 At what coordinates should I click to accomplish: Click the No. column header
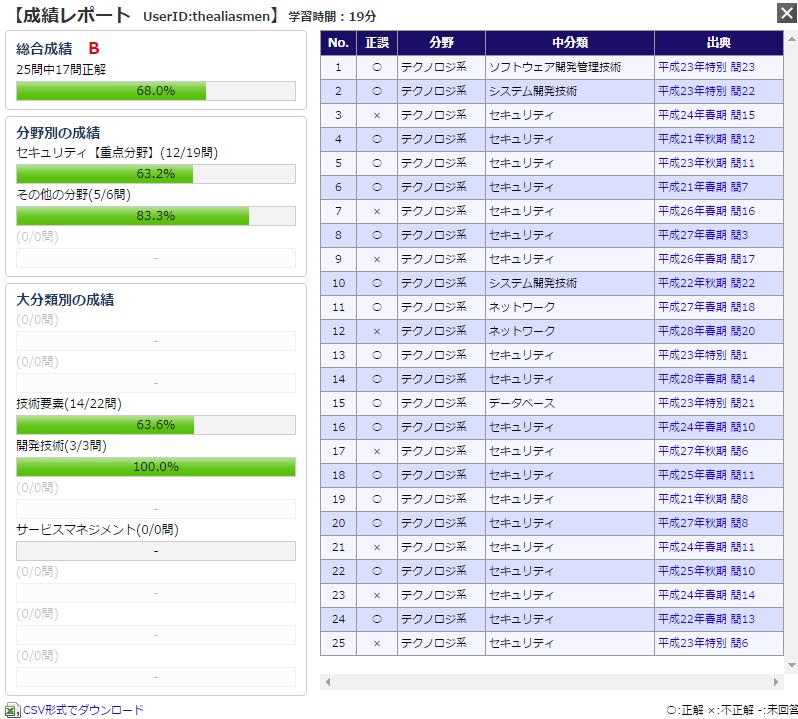coord(338,43)
